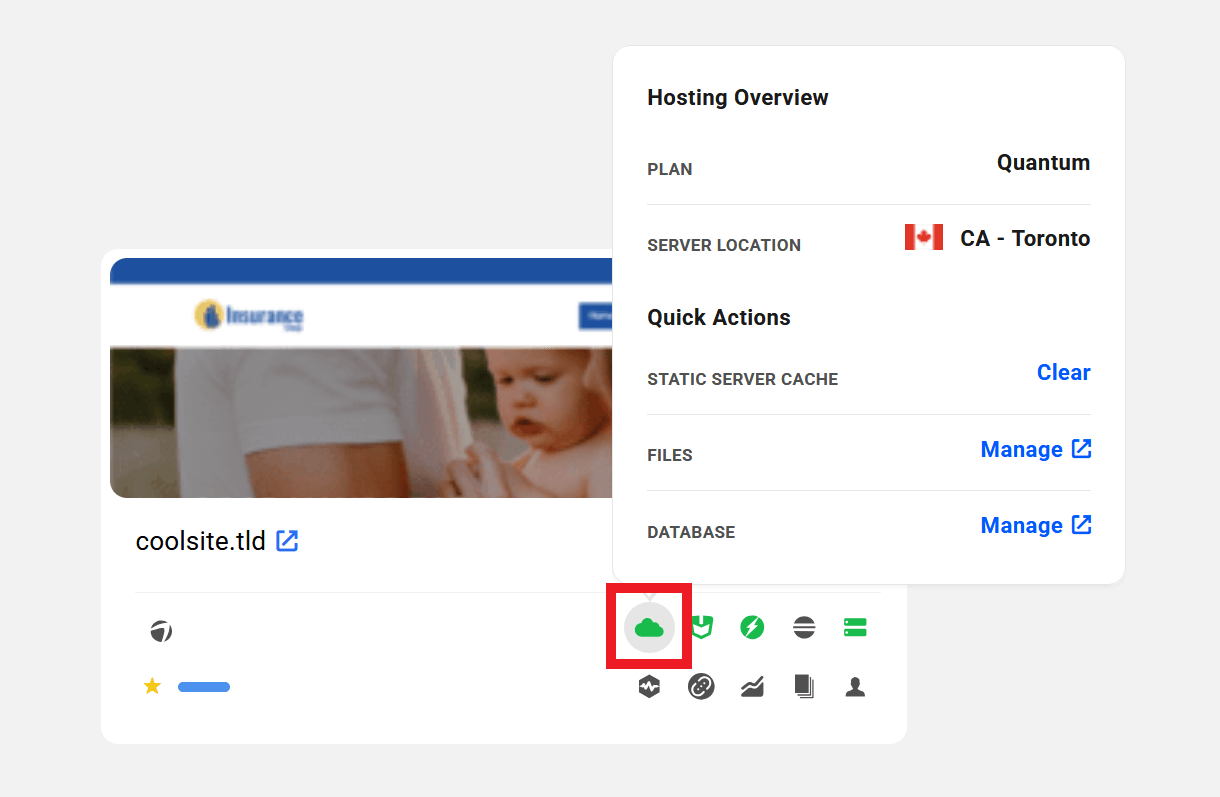Screen dimensions: 1220x797
Task: Click the coolsite.tld site name
Action: (x=200, y=542)
